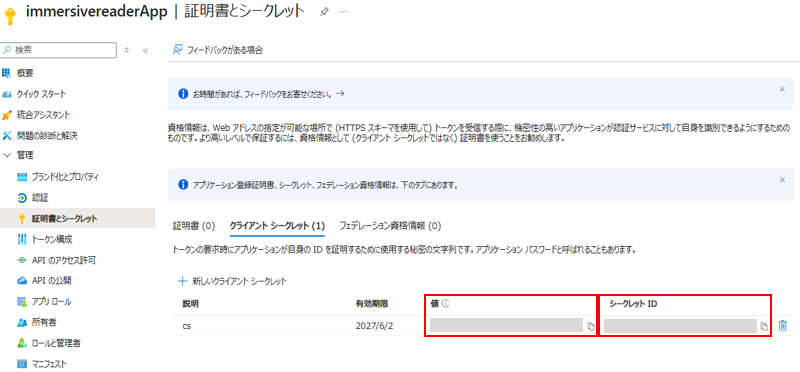Click the masked secret value field
800x372 pixels.
point(506,326)
